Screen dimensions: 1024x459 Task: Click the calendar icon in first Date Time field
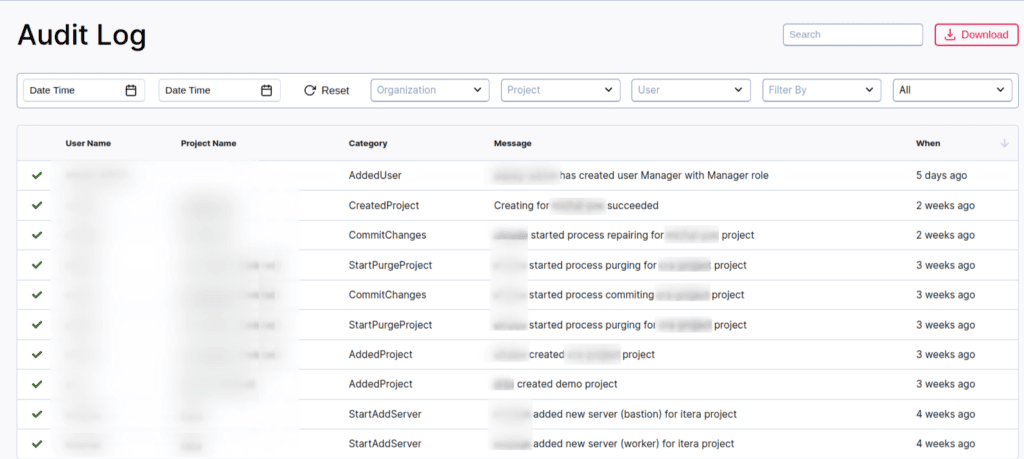click(x=131, y=90)
